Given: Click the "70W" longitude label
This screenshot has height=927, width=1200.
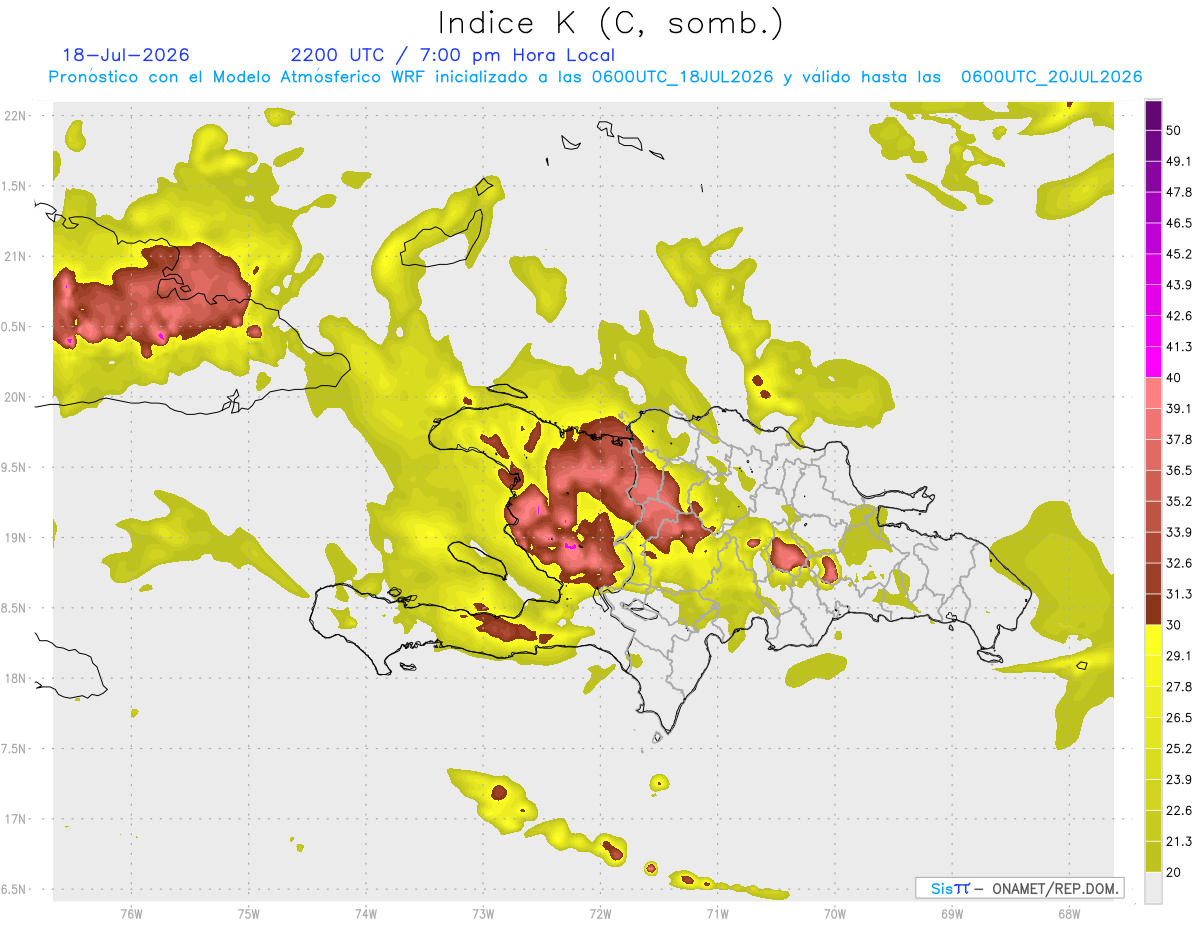Looking at the screenshot, I should (834, 913).
